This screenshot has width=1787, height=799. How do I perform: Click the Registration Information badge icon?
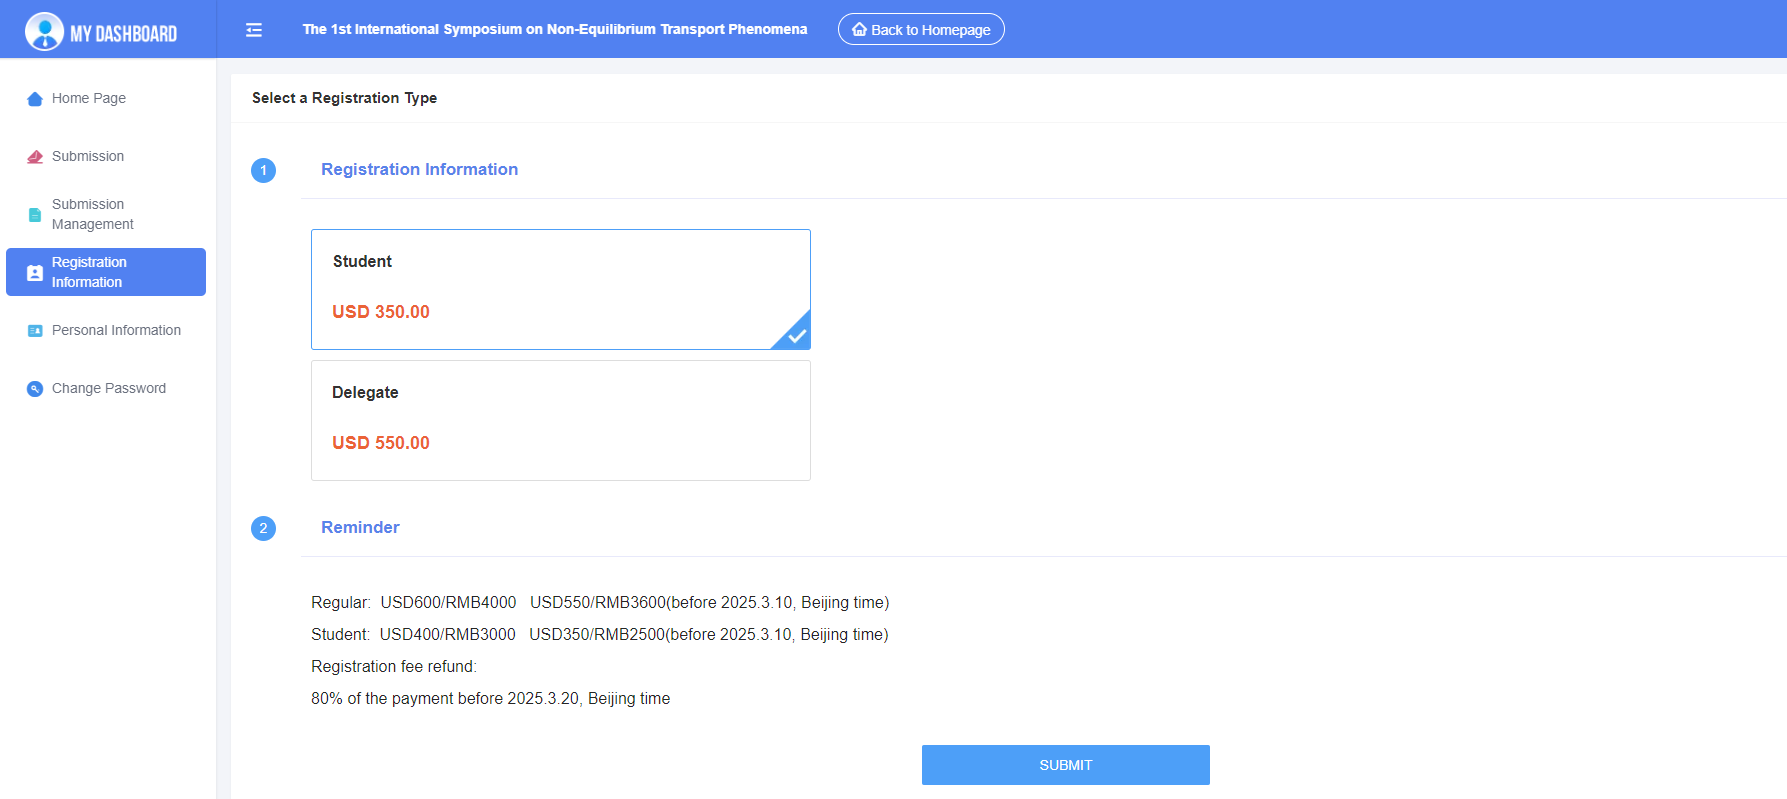(x=35, y=273)
